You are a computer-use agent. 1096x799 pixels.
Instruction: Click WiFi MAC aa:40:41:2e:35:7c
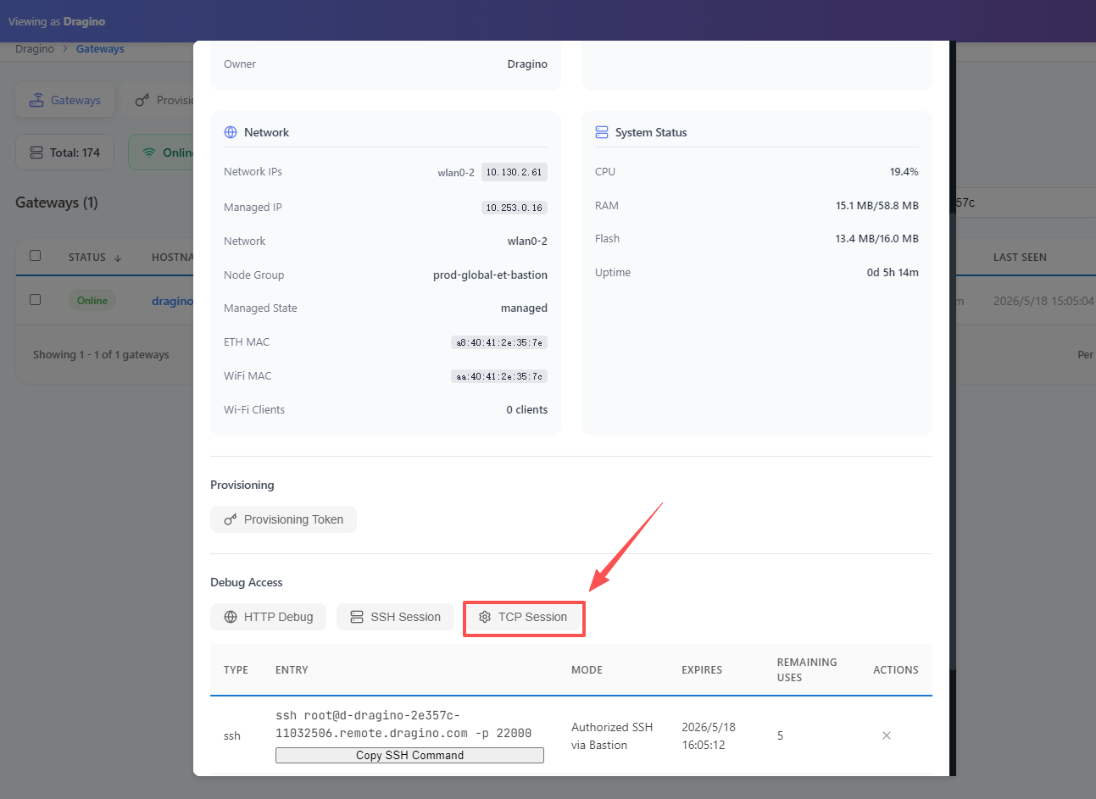click(x=499, y=377)
